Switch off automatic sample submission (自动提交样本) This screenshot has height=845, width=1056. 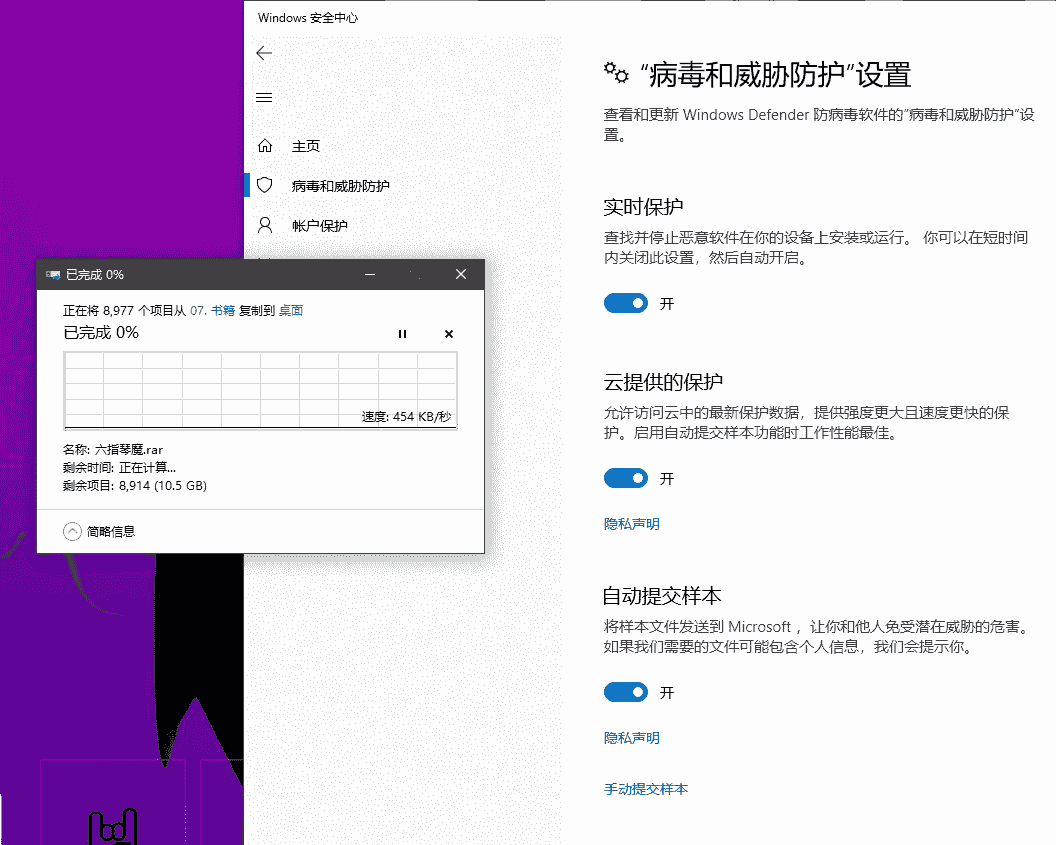[626, 692]
